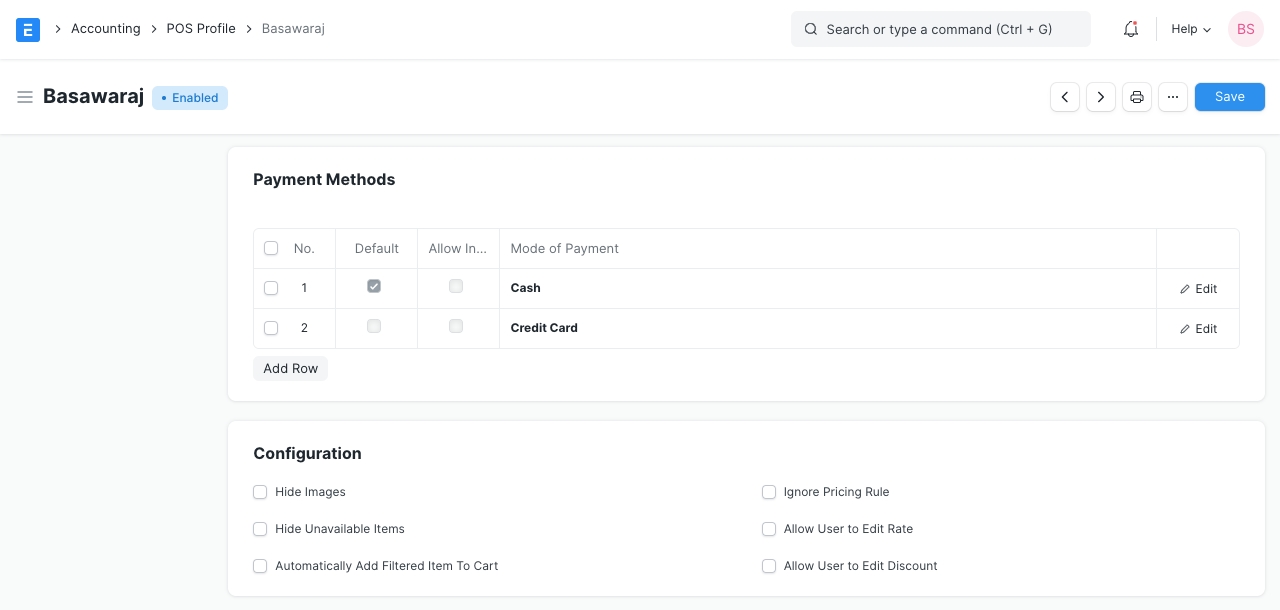Click Add Row under Payment Methods
Viewport: 1280px width, 610px height.
[290, 369]
